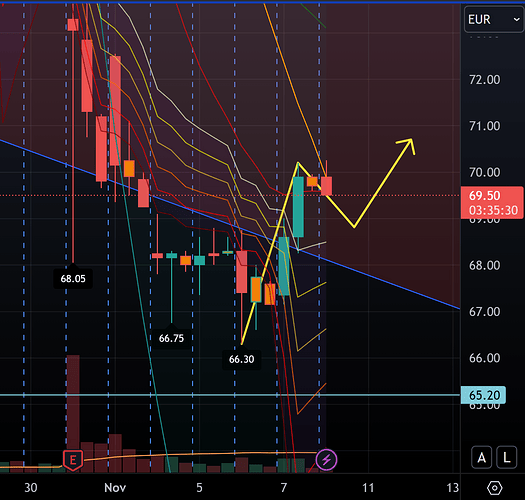Click the 72.00 level on price scale

click(484, 80)
